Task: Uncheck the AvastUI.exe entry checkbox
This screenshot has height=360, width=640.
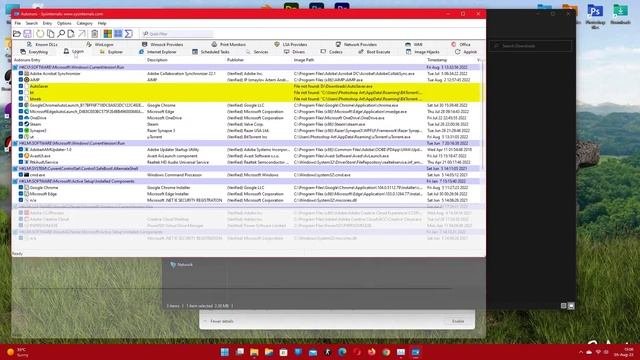Action: click(x=21, y=156)
